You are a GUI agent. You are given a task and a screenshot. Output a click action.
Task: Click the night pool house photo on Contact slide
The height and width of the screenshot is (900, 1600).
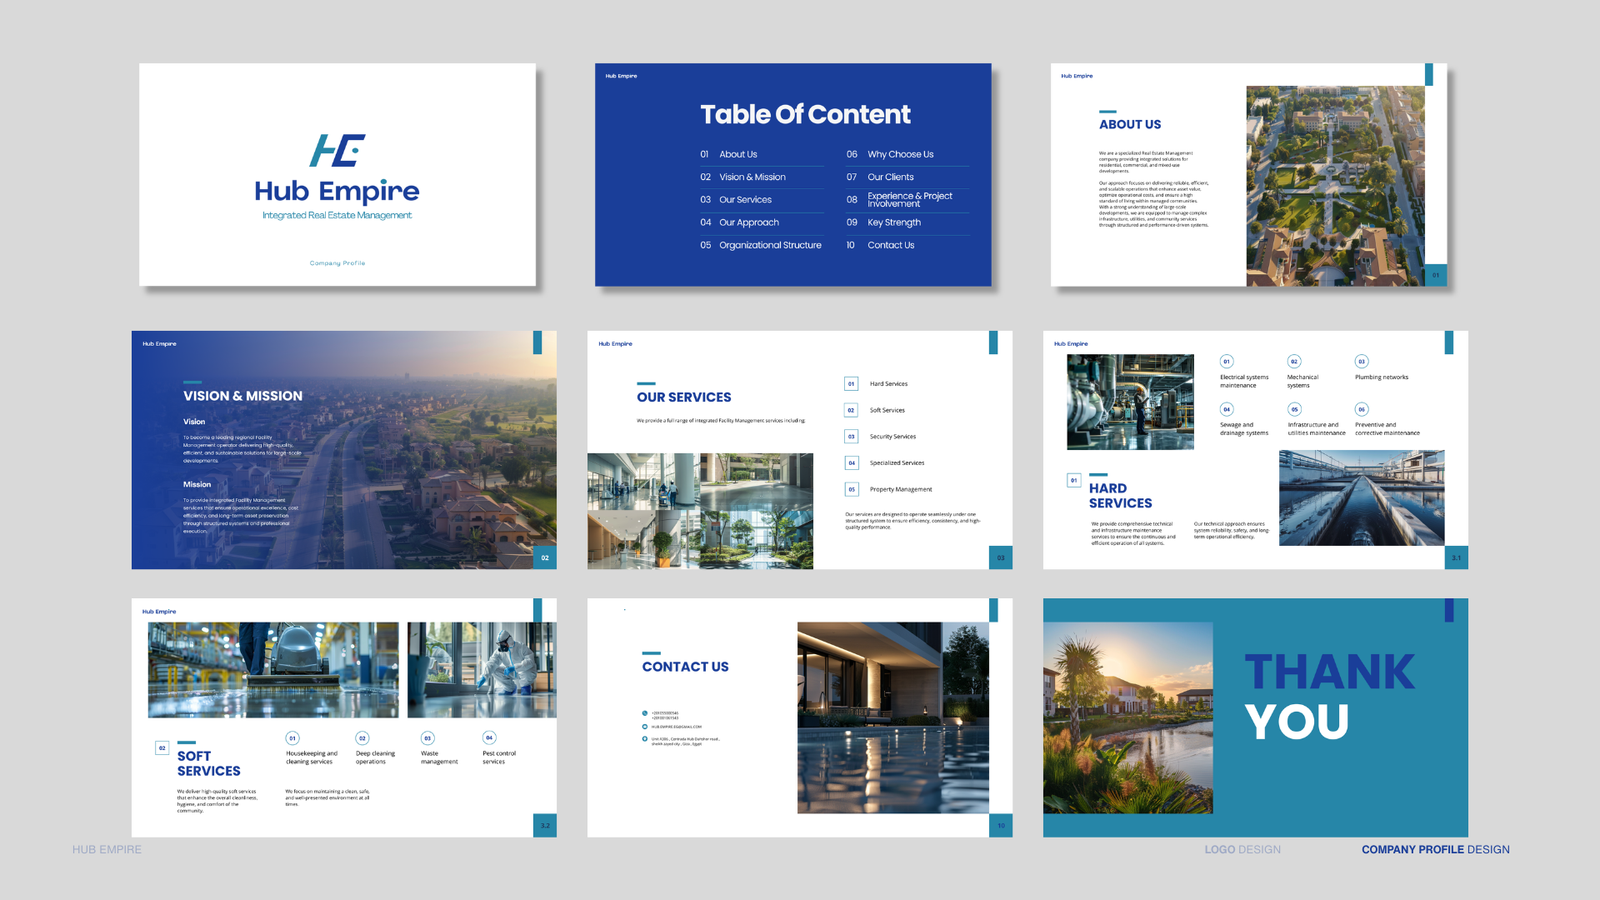pyautogui.click(x=893, y=718)
